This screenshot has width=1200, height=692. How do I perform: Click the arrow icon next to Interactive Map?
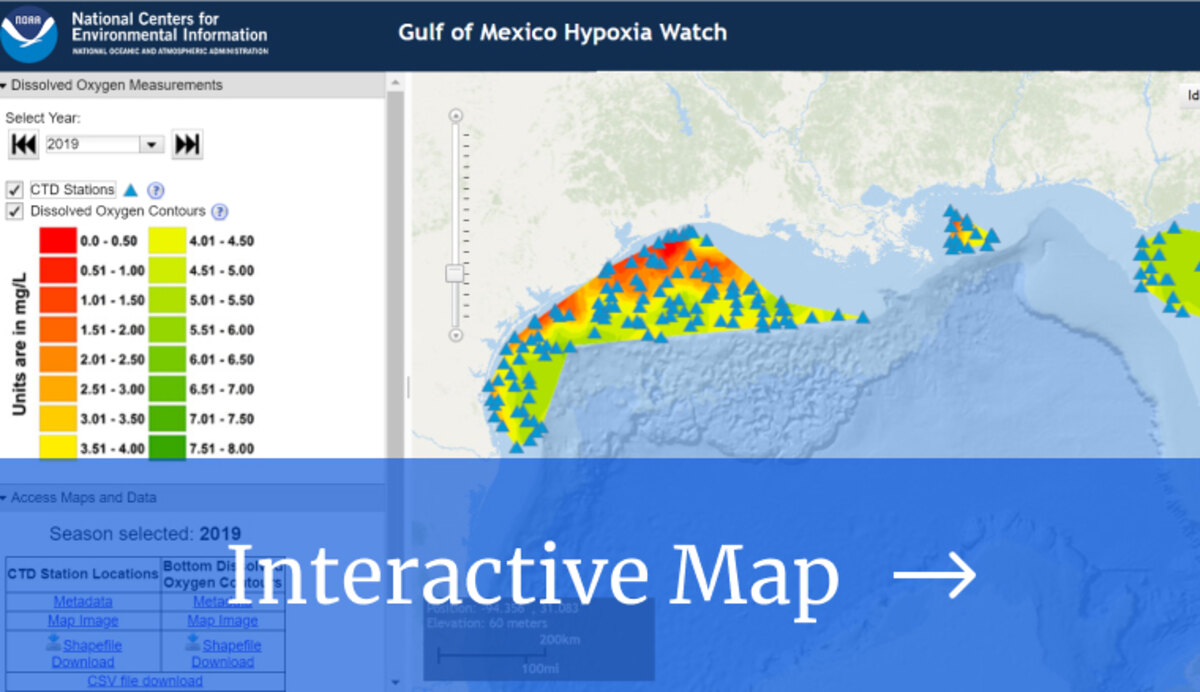coord(934,576)
